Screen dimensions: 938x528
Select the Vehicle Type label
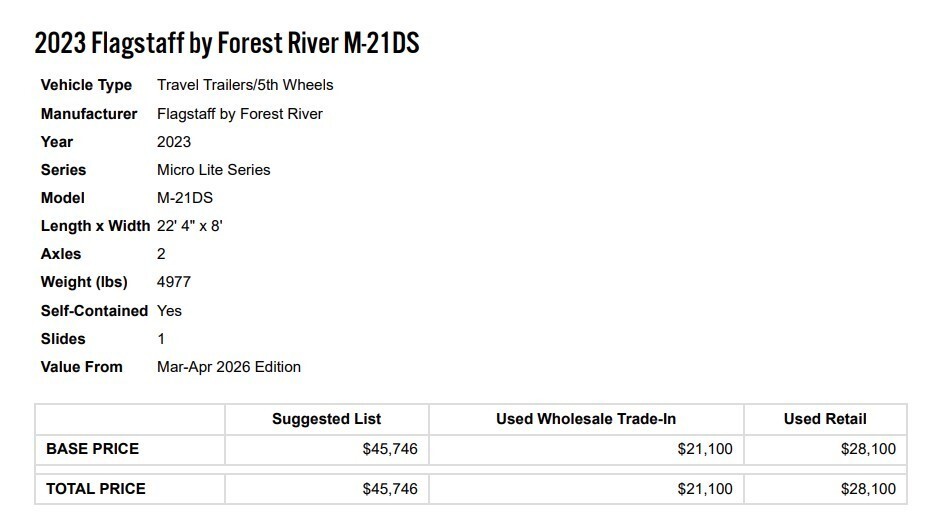click(x=86, y=85)
